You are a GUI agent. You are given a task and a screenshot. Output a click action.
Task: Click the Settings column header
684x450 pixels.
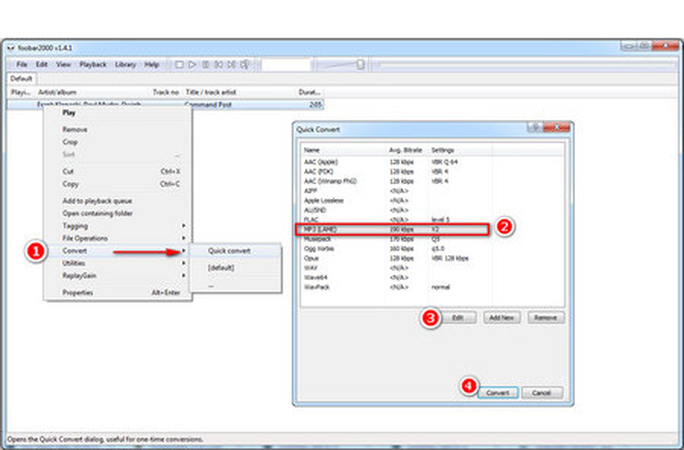[461, 150]
